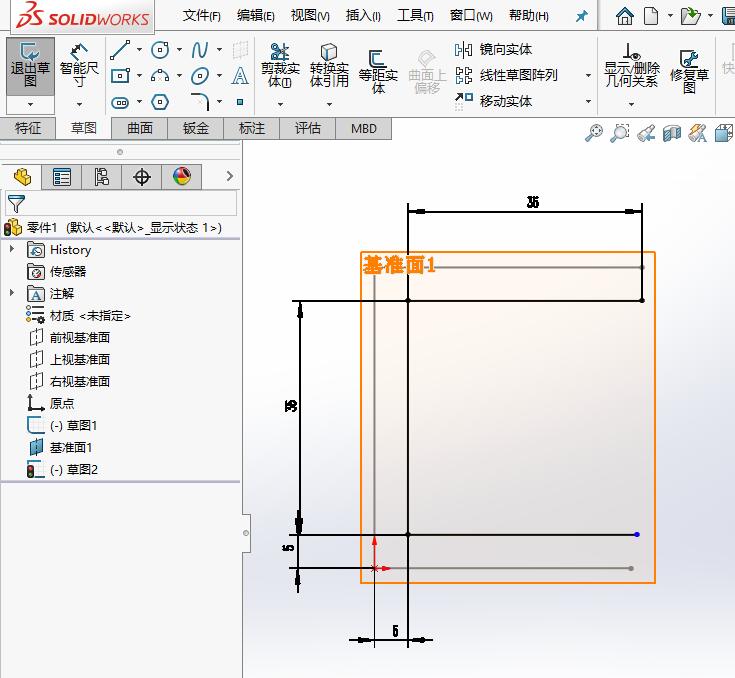The image size is (735, 678).
Task: Open the 视图(V) menu
Action: click(x=310, y=16)
